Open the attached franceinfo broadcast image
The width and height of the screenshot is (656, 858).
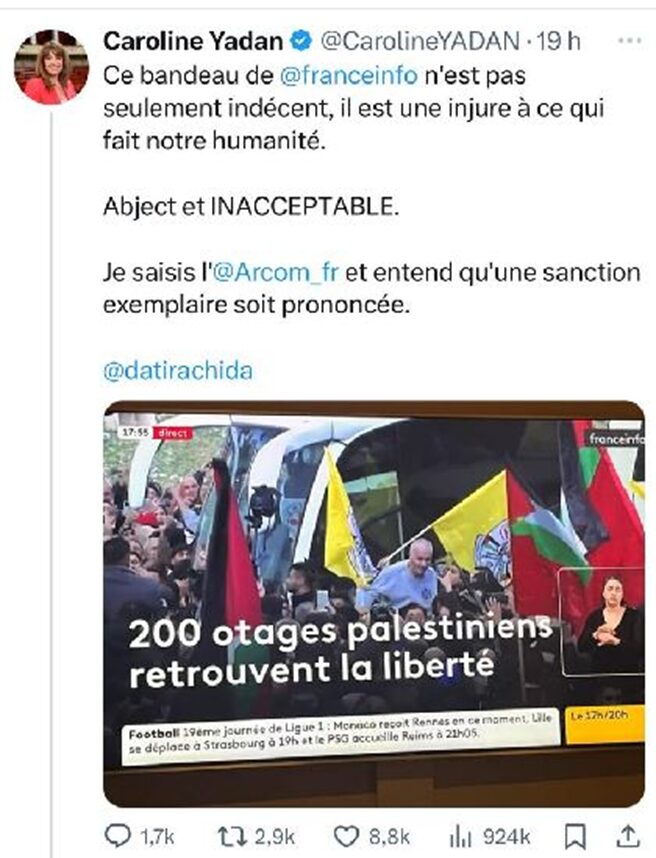pos(374,604)
